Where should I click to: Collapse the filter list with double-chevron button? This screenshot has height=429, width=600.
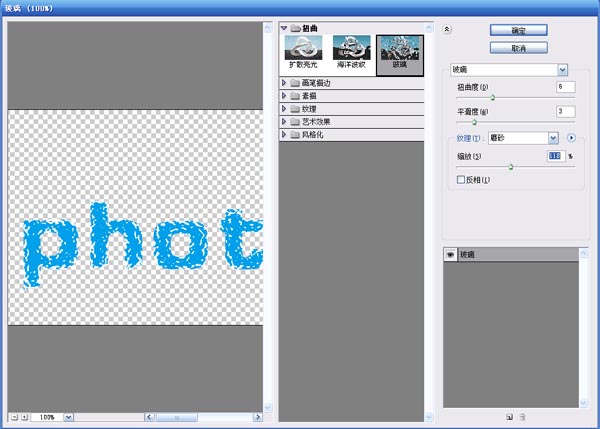[x=447, y=30]
